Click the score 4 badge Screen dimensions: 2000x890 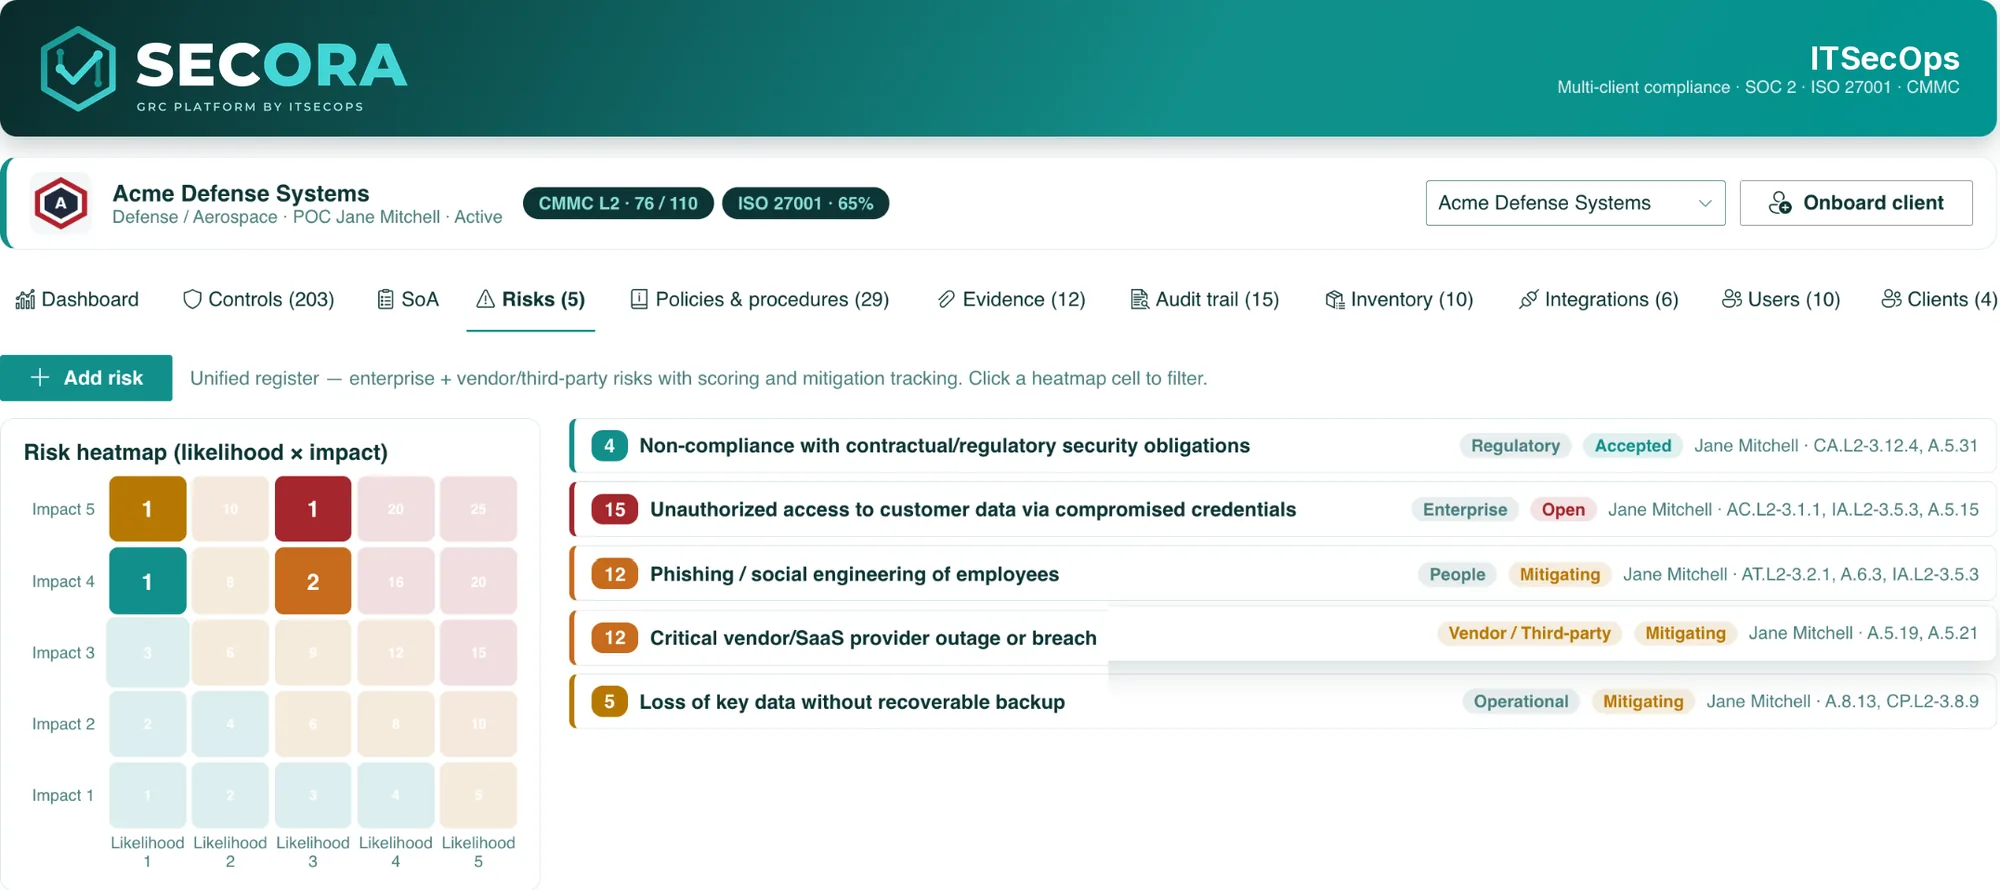(609, 446)
